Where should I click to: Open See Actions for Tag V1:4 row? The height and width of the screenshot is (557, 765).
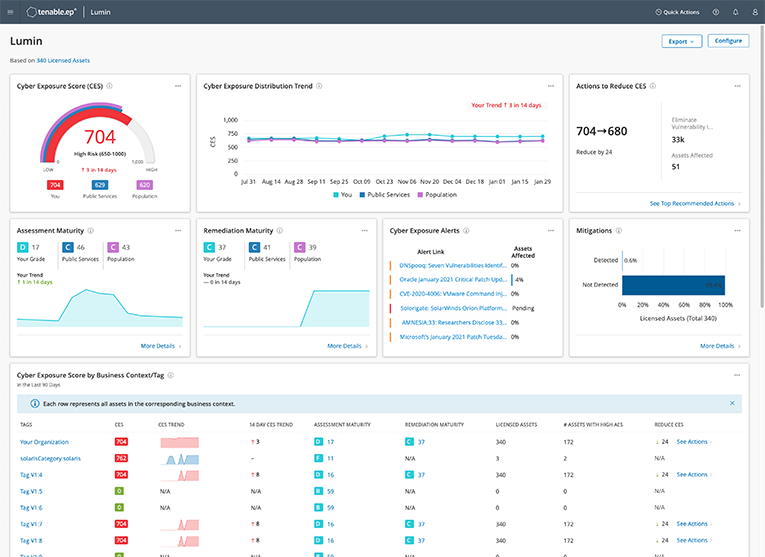[694, 474]
